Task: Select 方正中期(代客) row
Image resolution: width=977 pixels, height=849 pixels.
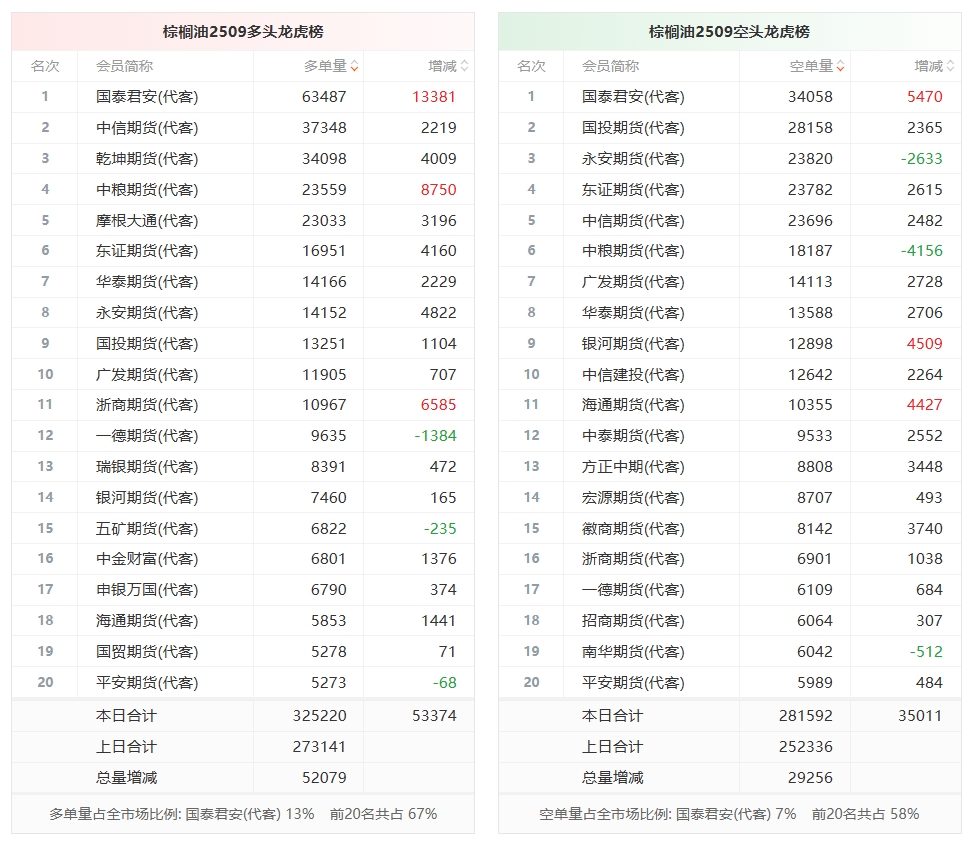Action: point(730,467)
